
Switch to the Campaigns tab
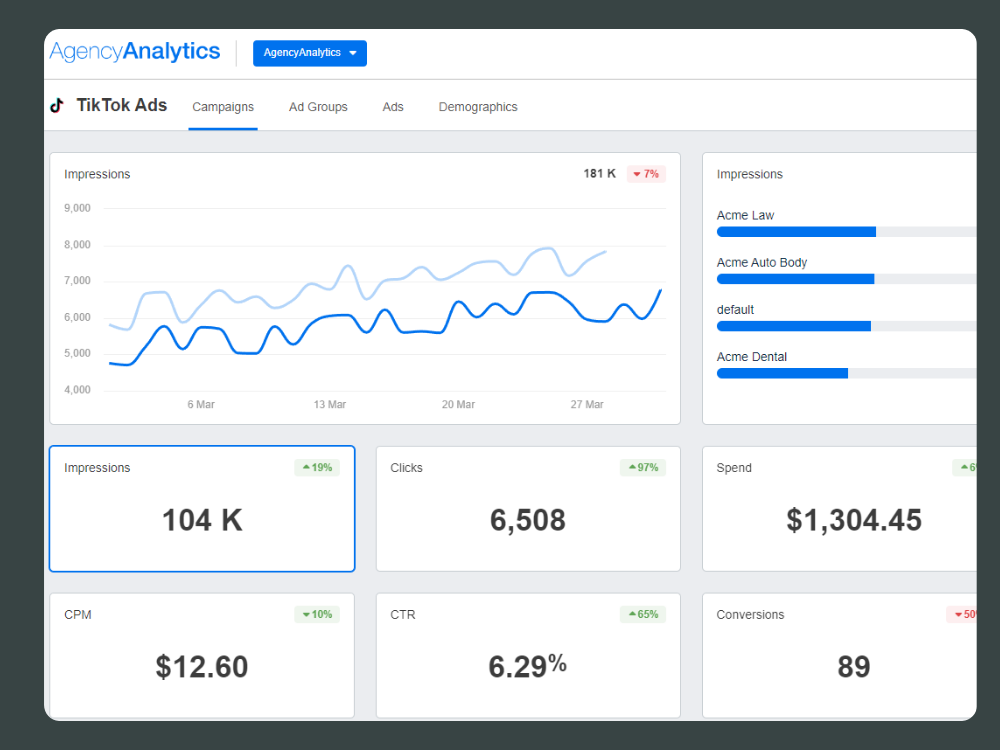(223, 107)
